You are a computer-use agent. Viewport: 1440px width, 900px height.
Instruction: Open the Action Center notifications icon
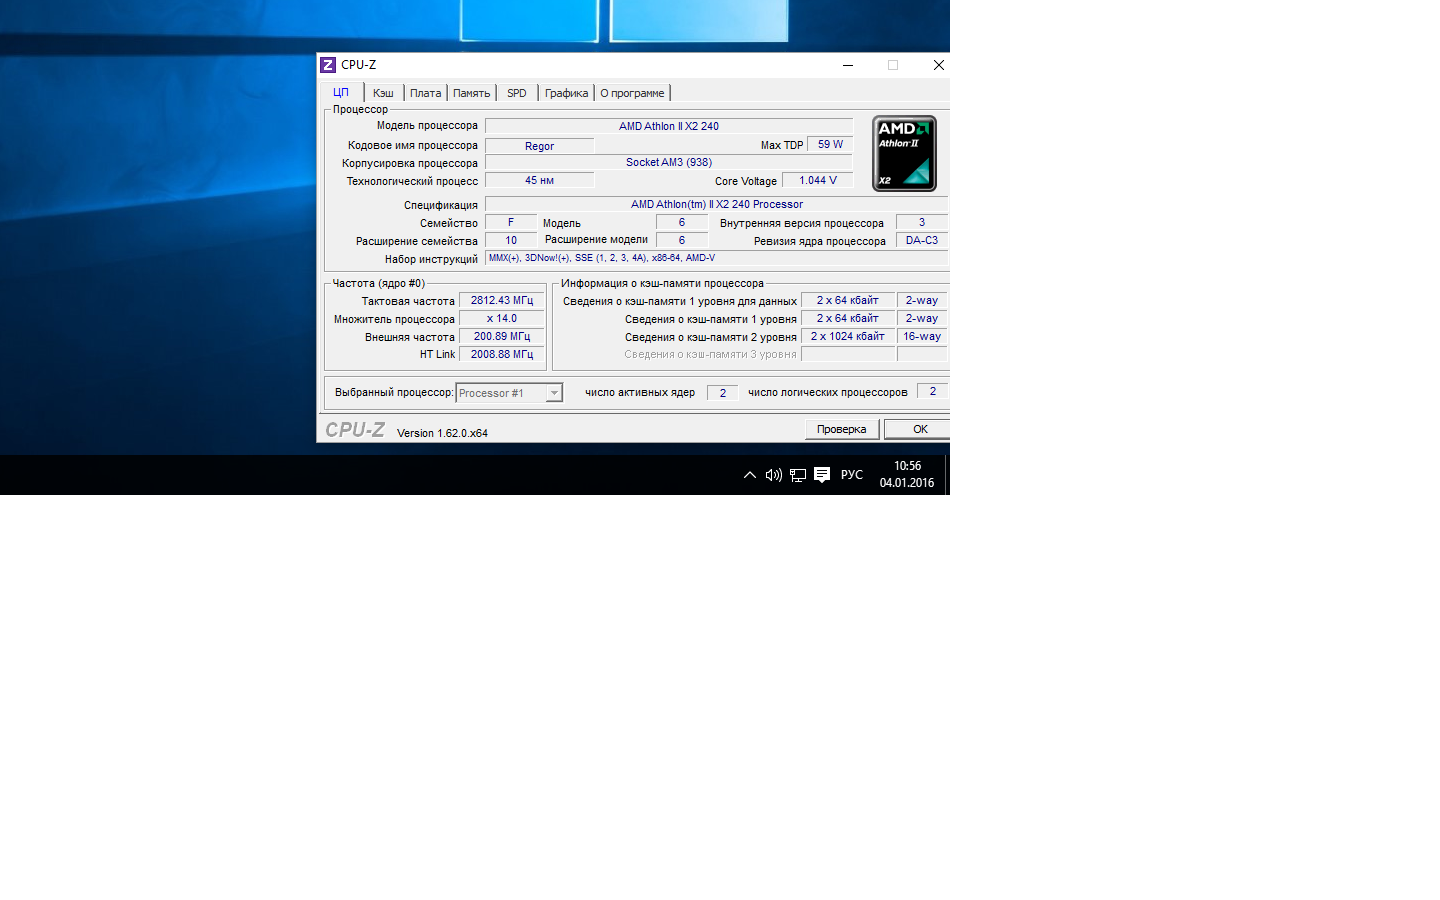coord(822,475)
